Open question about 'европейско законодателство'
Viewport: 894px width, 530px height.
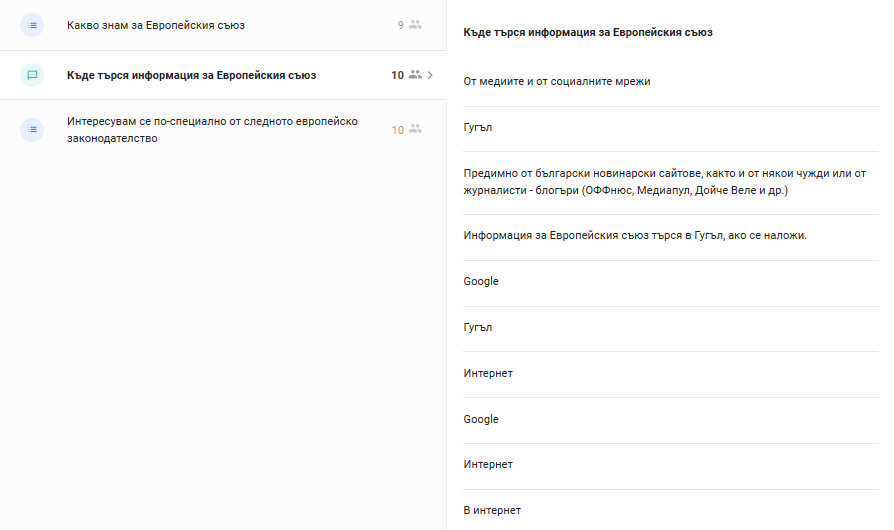coord(212,129)
